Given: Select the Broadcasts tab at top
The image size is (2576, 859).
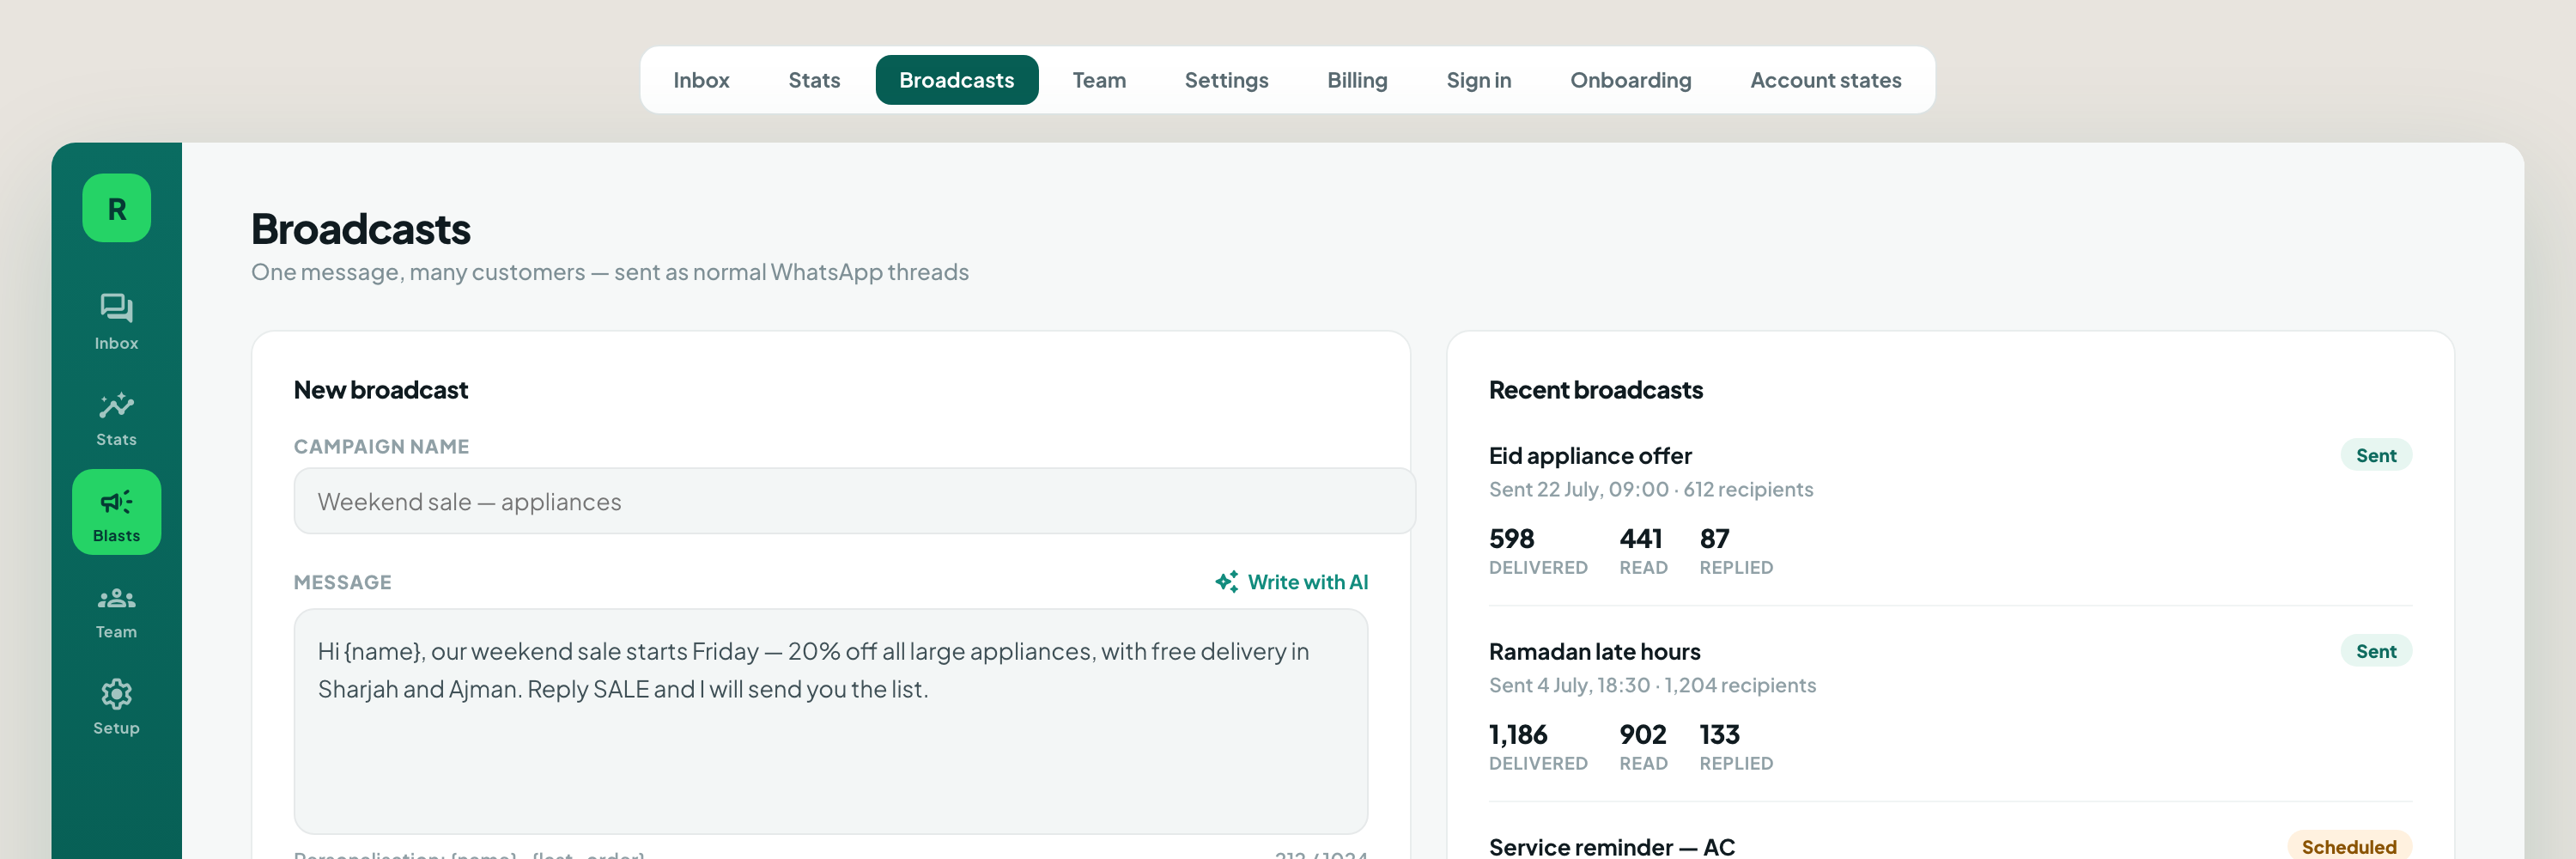Looking at the screenshot, I should 956,80.
